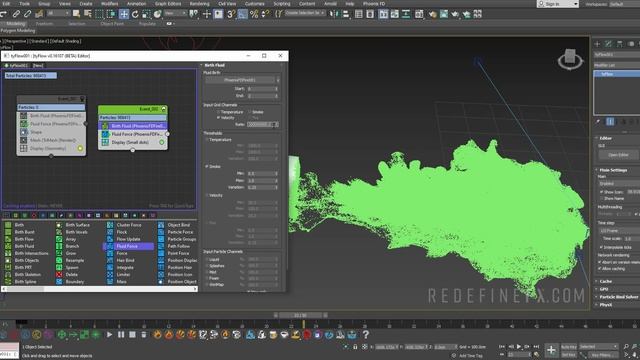Pick the Spawn operator
Viewport: 640px width, 360px height.
72,267
